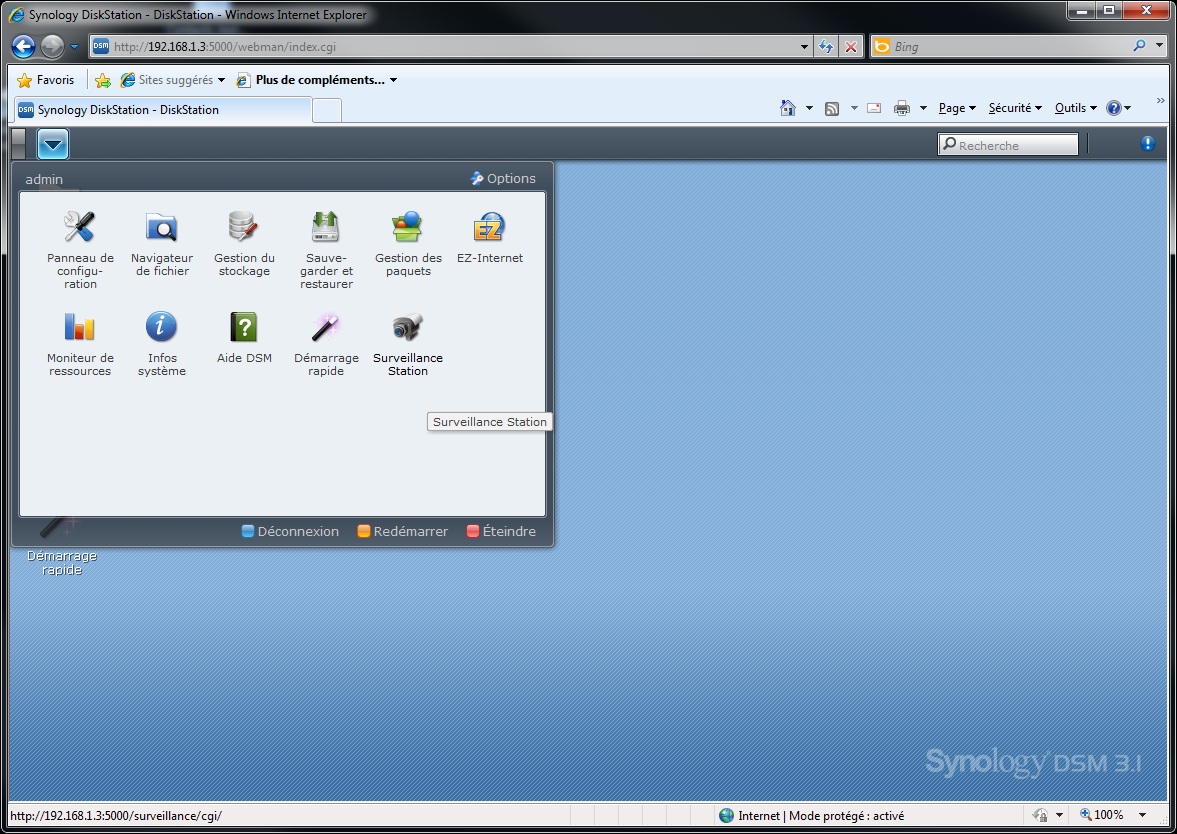Click the Bing search magnifier icon
This screenshot has width=1177, height=834.
[1139, 46]
